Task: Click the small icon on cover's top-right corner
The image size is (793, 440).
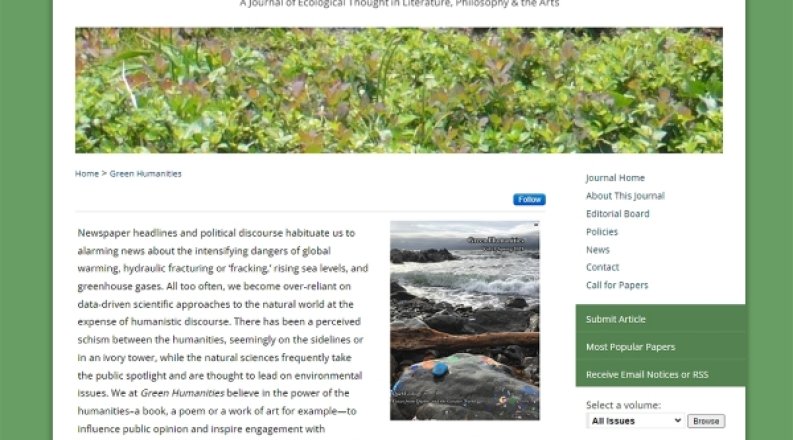Action: 536,224
